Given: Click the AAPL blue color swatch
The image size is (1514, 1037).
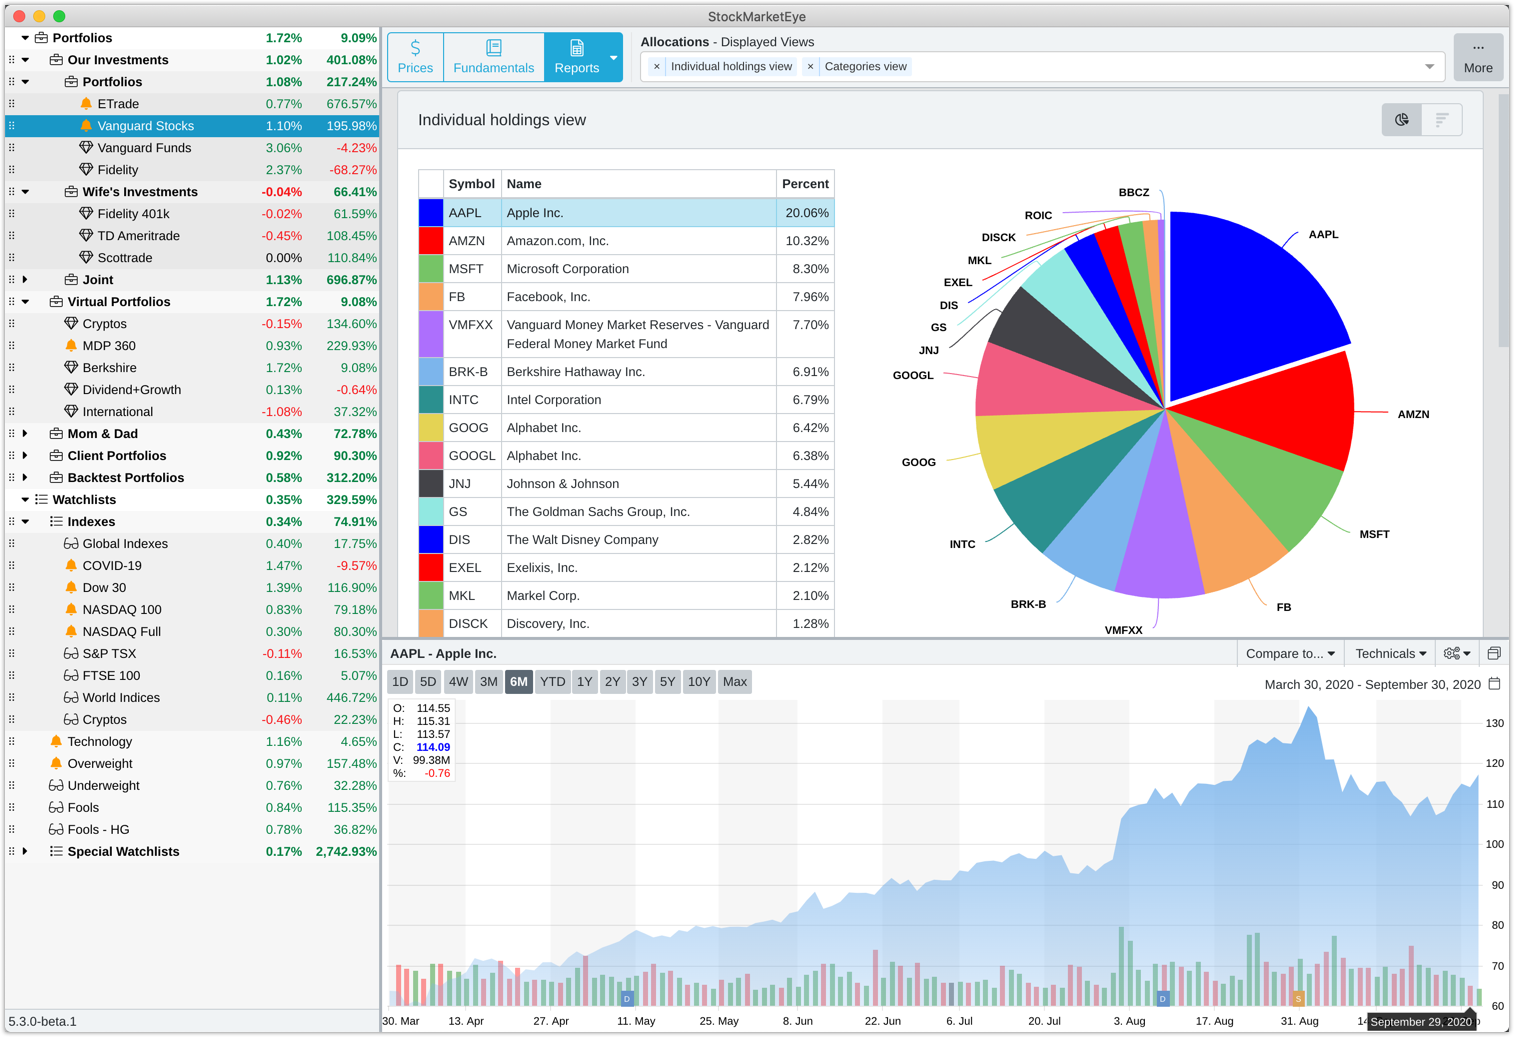Looking at the screenshot, I should pyautogui.click(x=431, y=213).
